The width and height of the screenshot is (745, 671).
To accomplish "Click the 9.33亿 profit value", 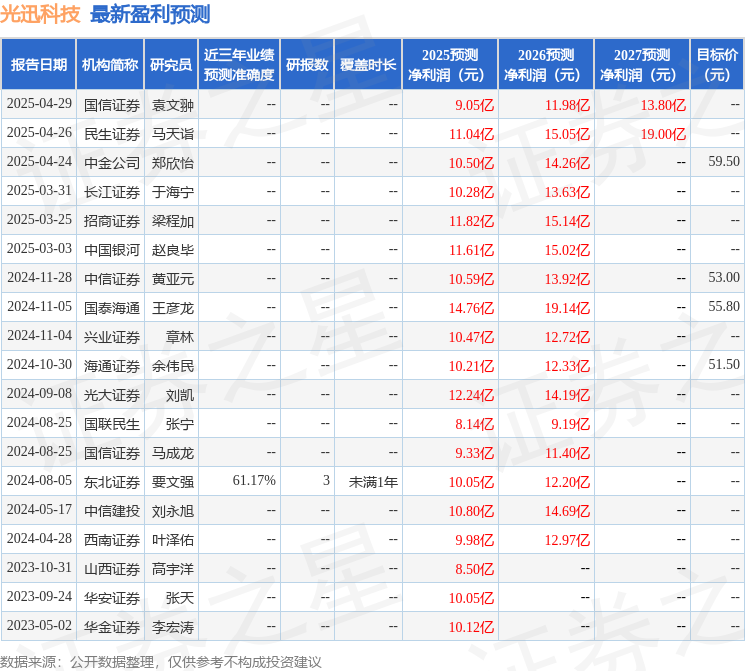I will pyautogui.click(x=474, y=453).
